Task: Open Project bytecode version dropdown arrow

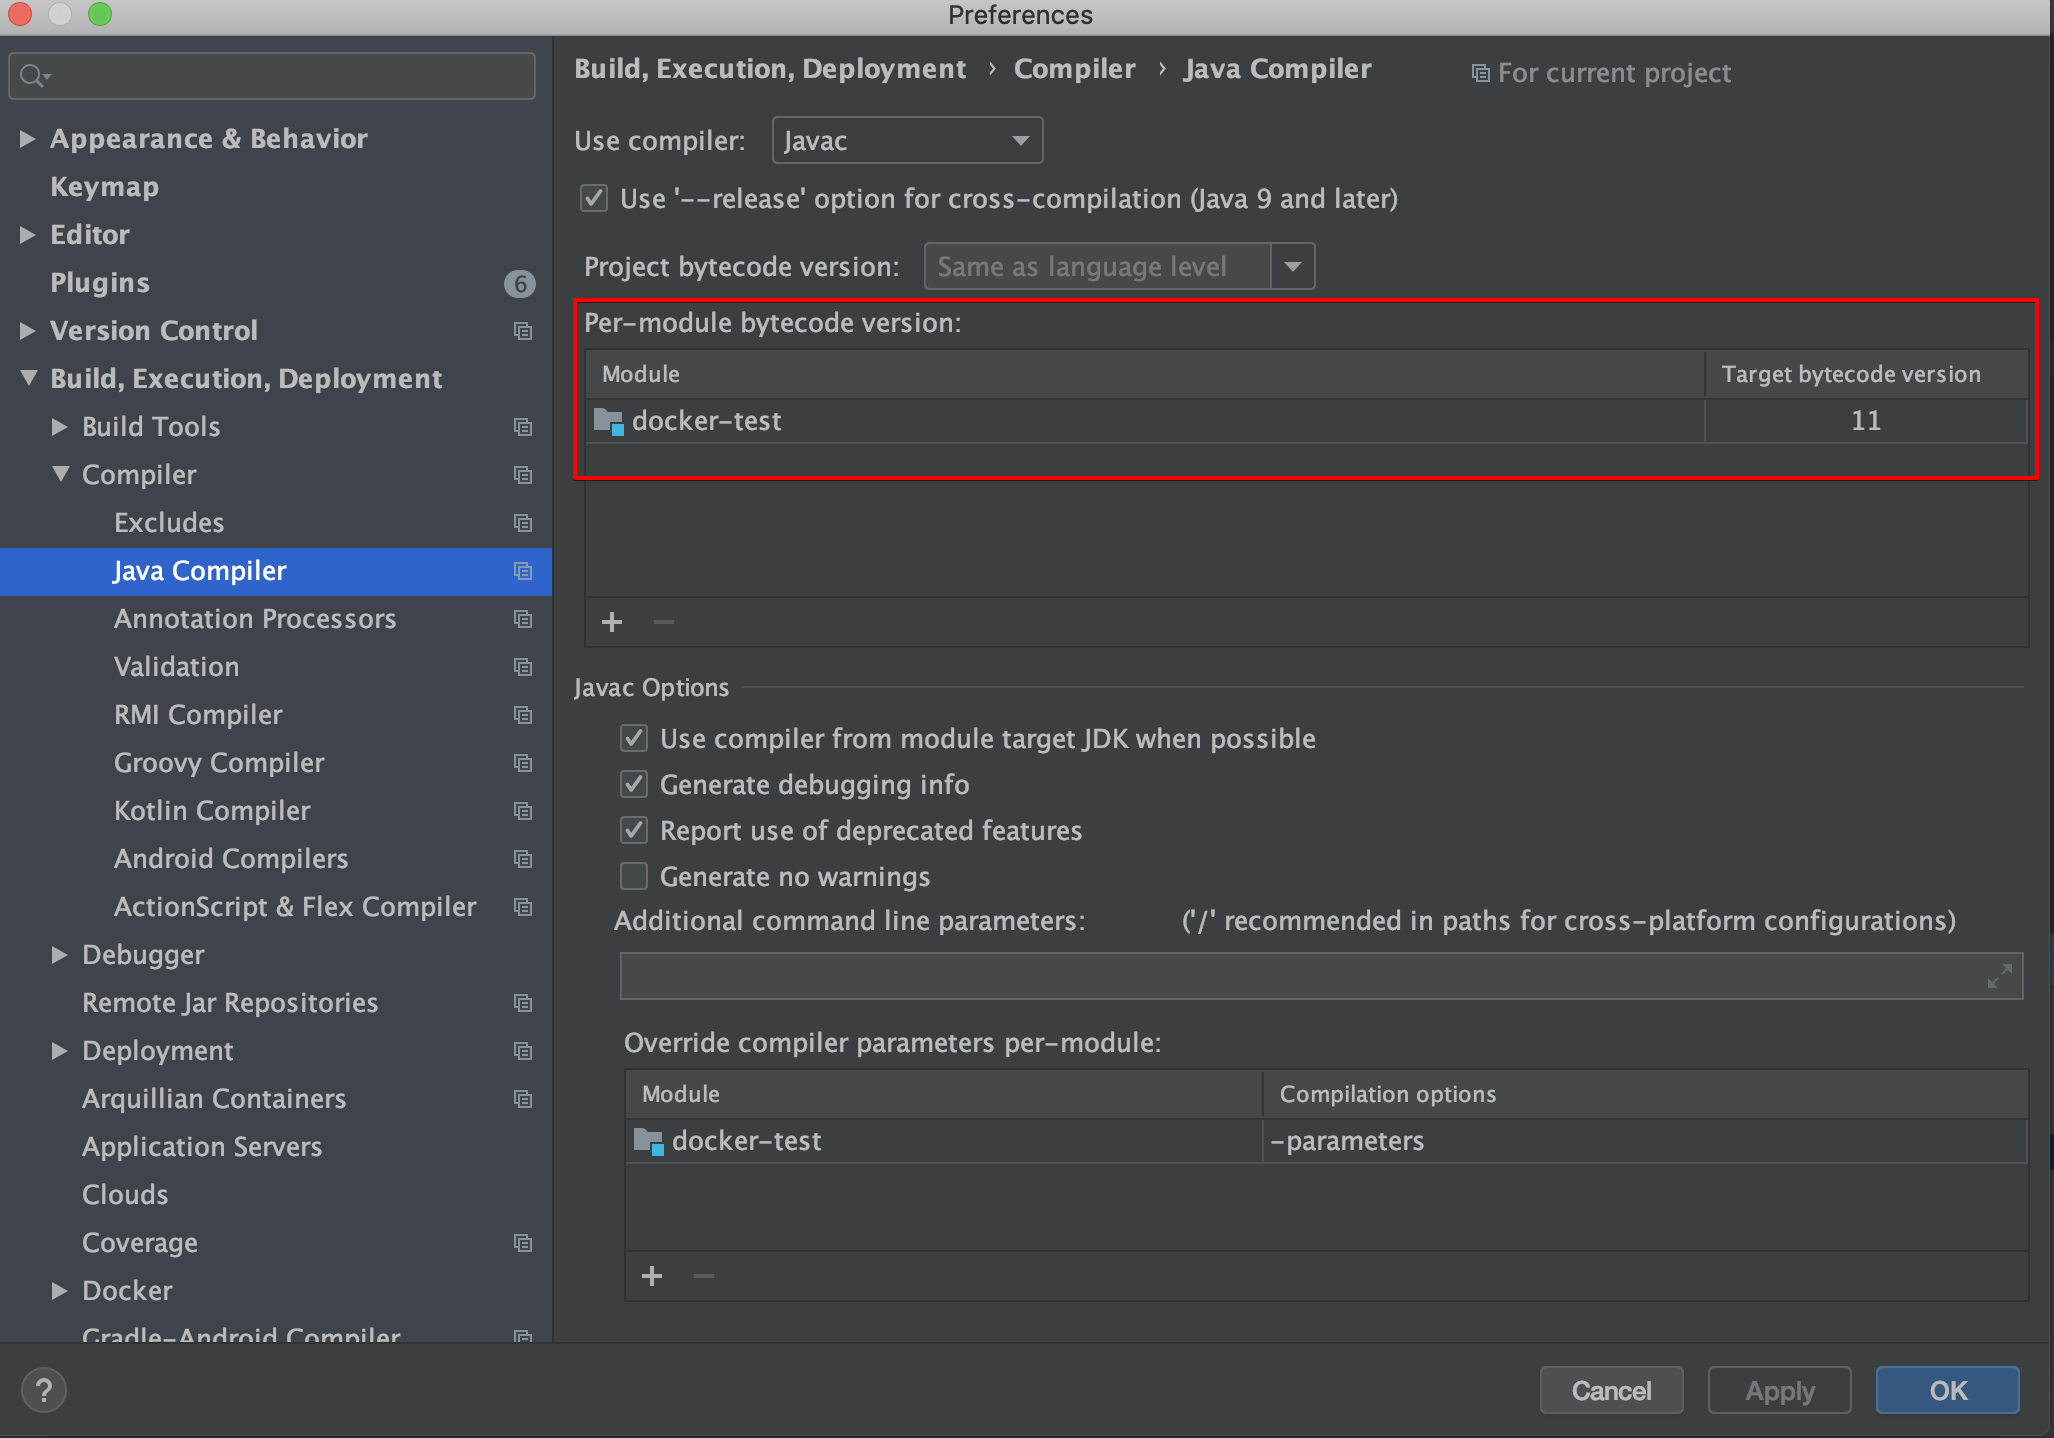Action: tap(1293, 266)
